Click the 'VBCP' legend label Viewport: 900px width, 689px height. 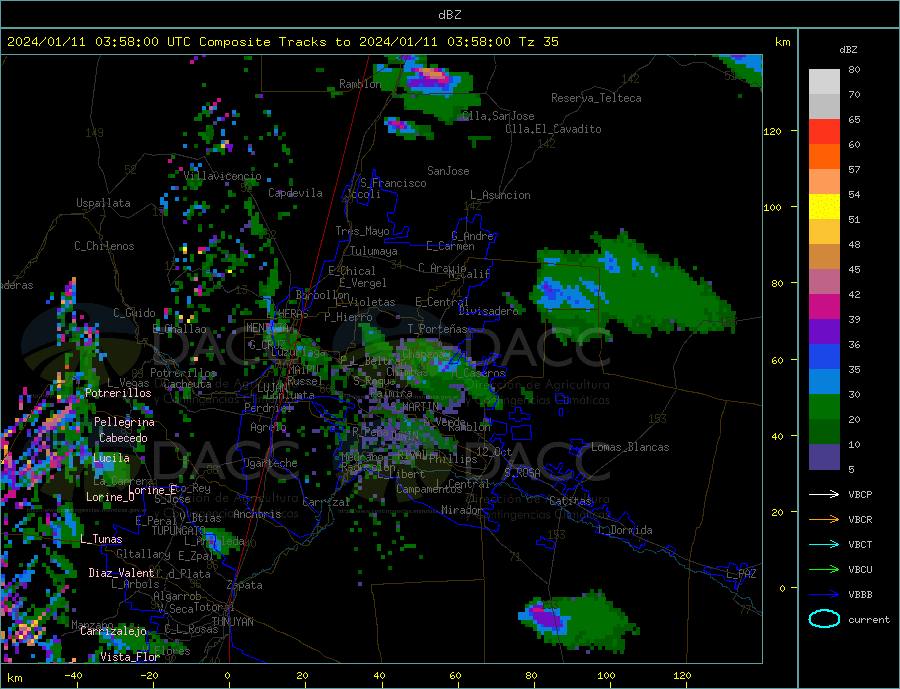pos(860,494)
